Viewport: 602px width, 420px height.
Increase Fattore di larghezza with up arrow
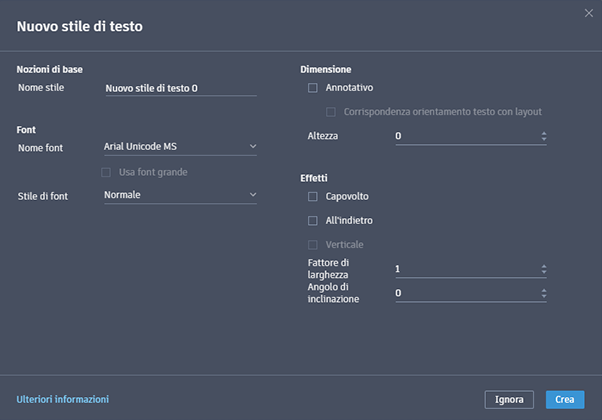coord(544,265)
